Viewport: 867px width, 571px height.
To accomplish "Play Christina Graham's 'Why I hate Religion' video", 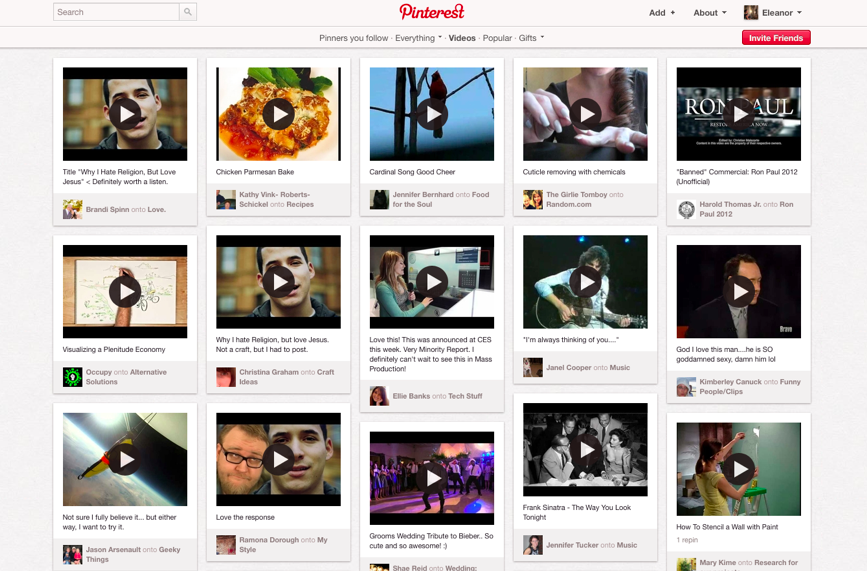I will pyautogui.click(x=278, y=282).
